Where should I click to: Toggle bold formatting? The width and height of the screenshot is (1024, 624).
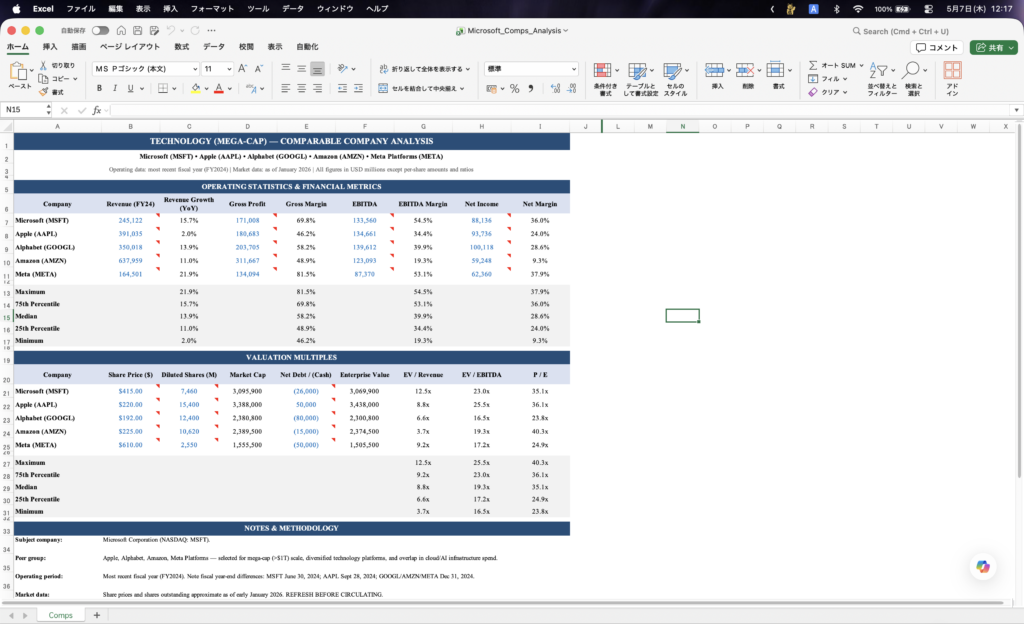coord(99,88)
